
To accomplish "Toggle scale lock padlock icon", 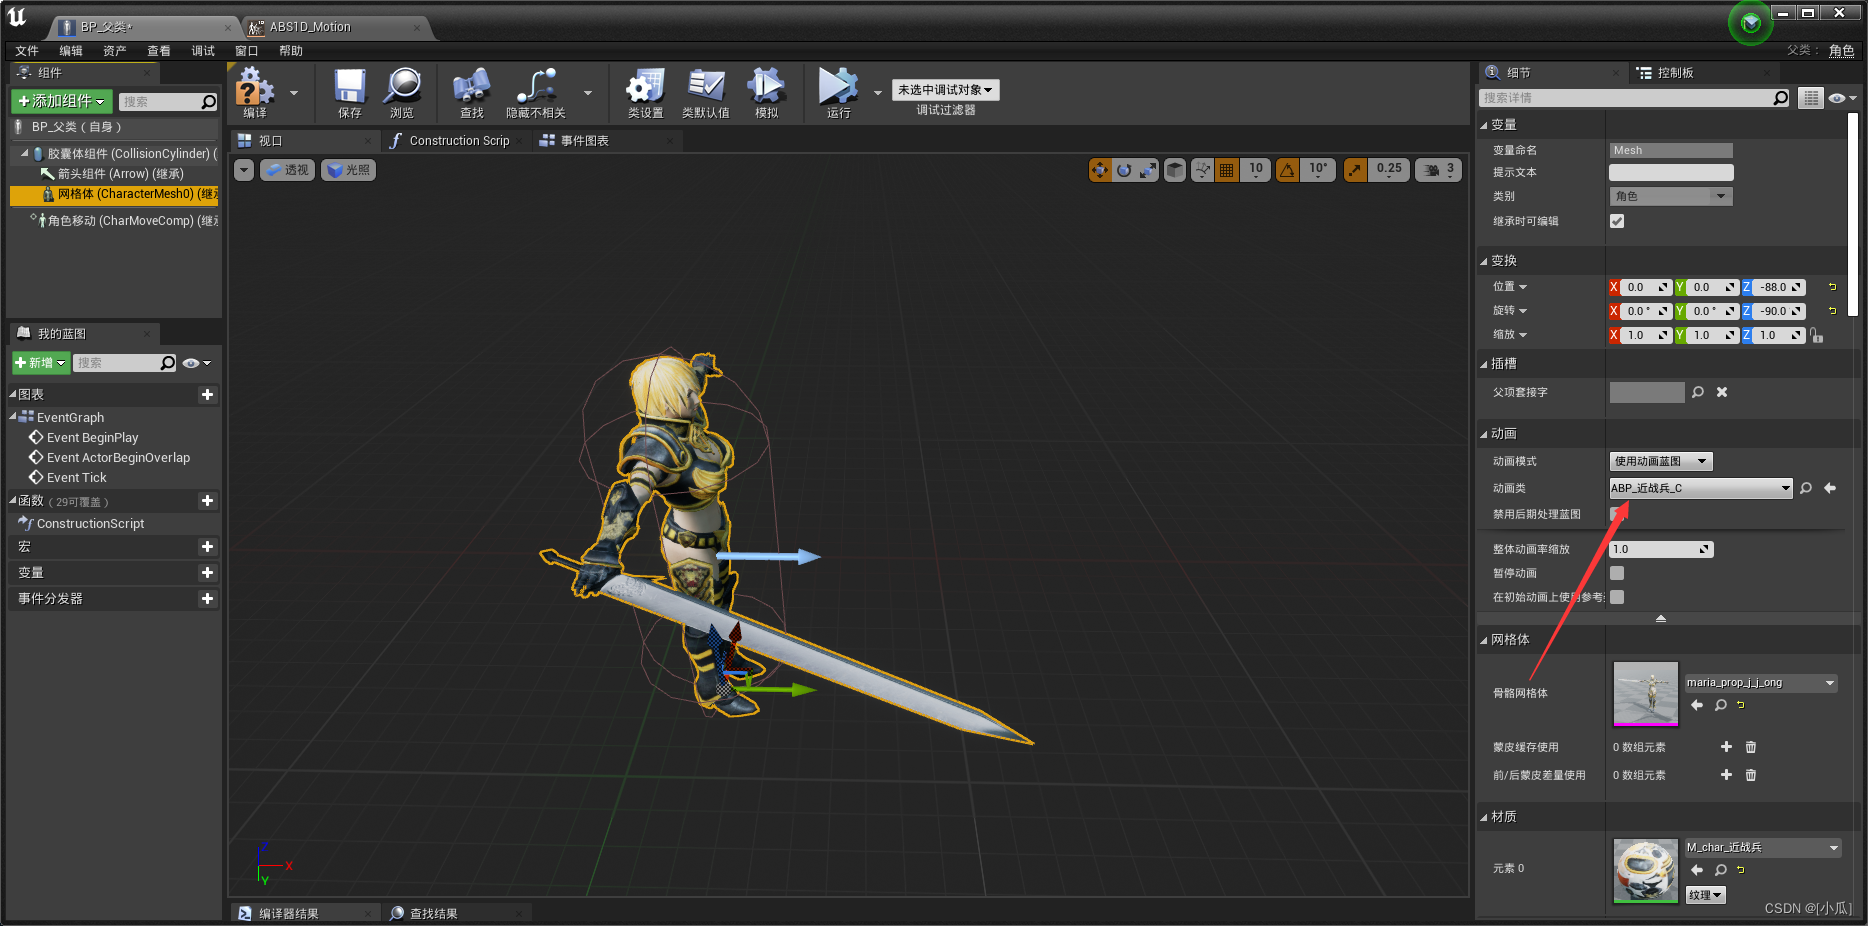I will pos(1817,336).
